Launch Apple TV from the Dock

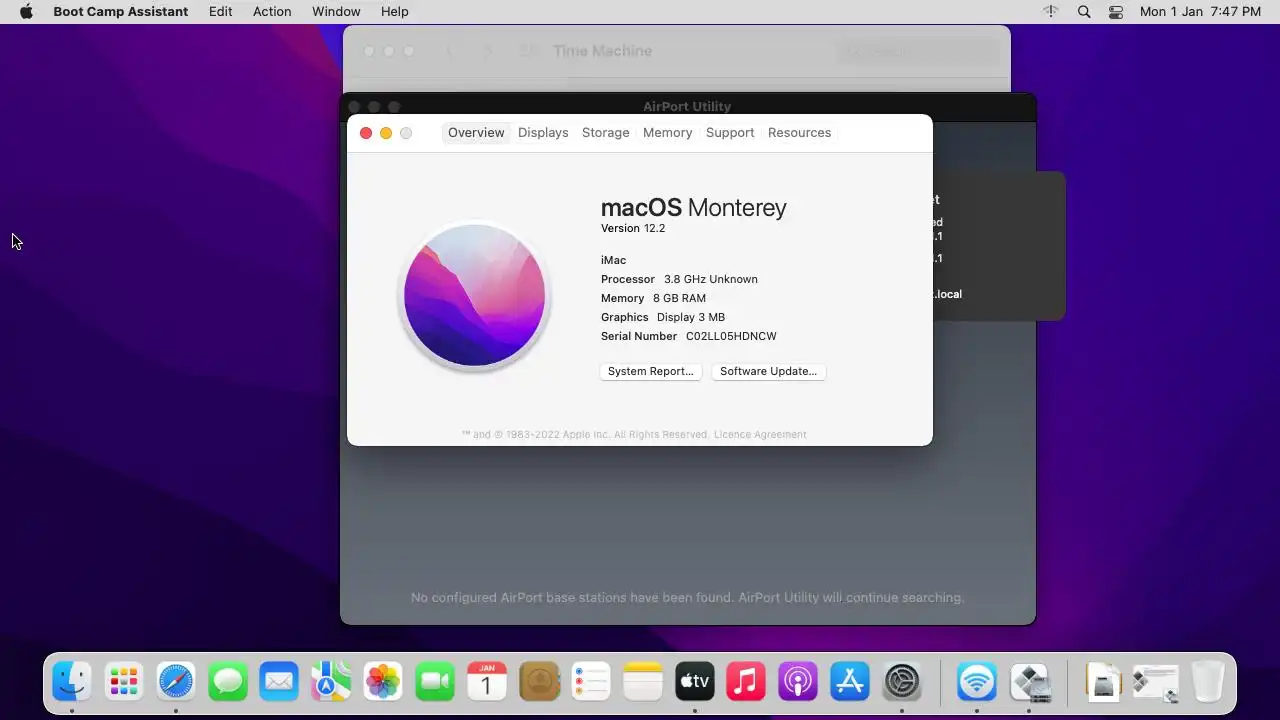point(695,682)
